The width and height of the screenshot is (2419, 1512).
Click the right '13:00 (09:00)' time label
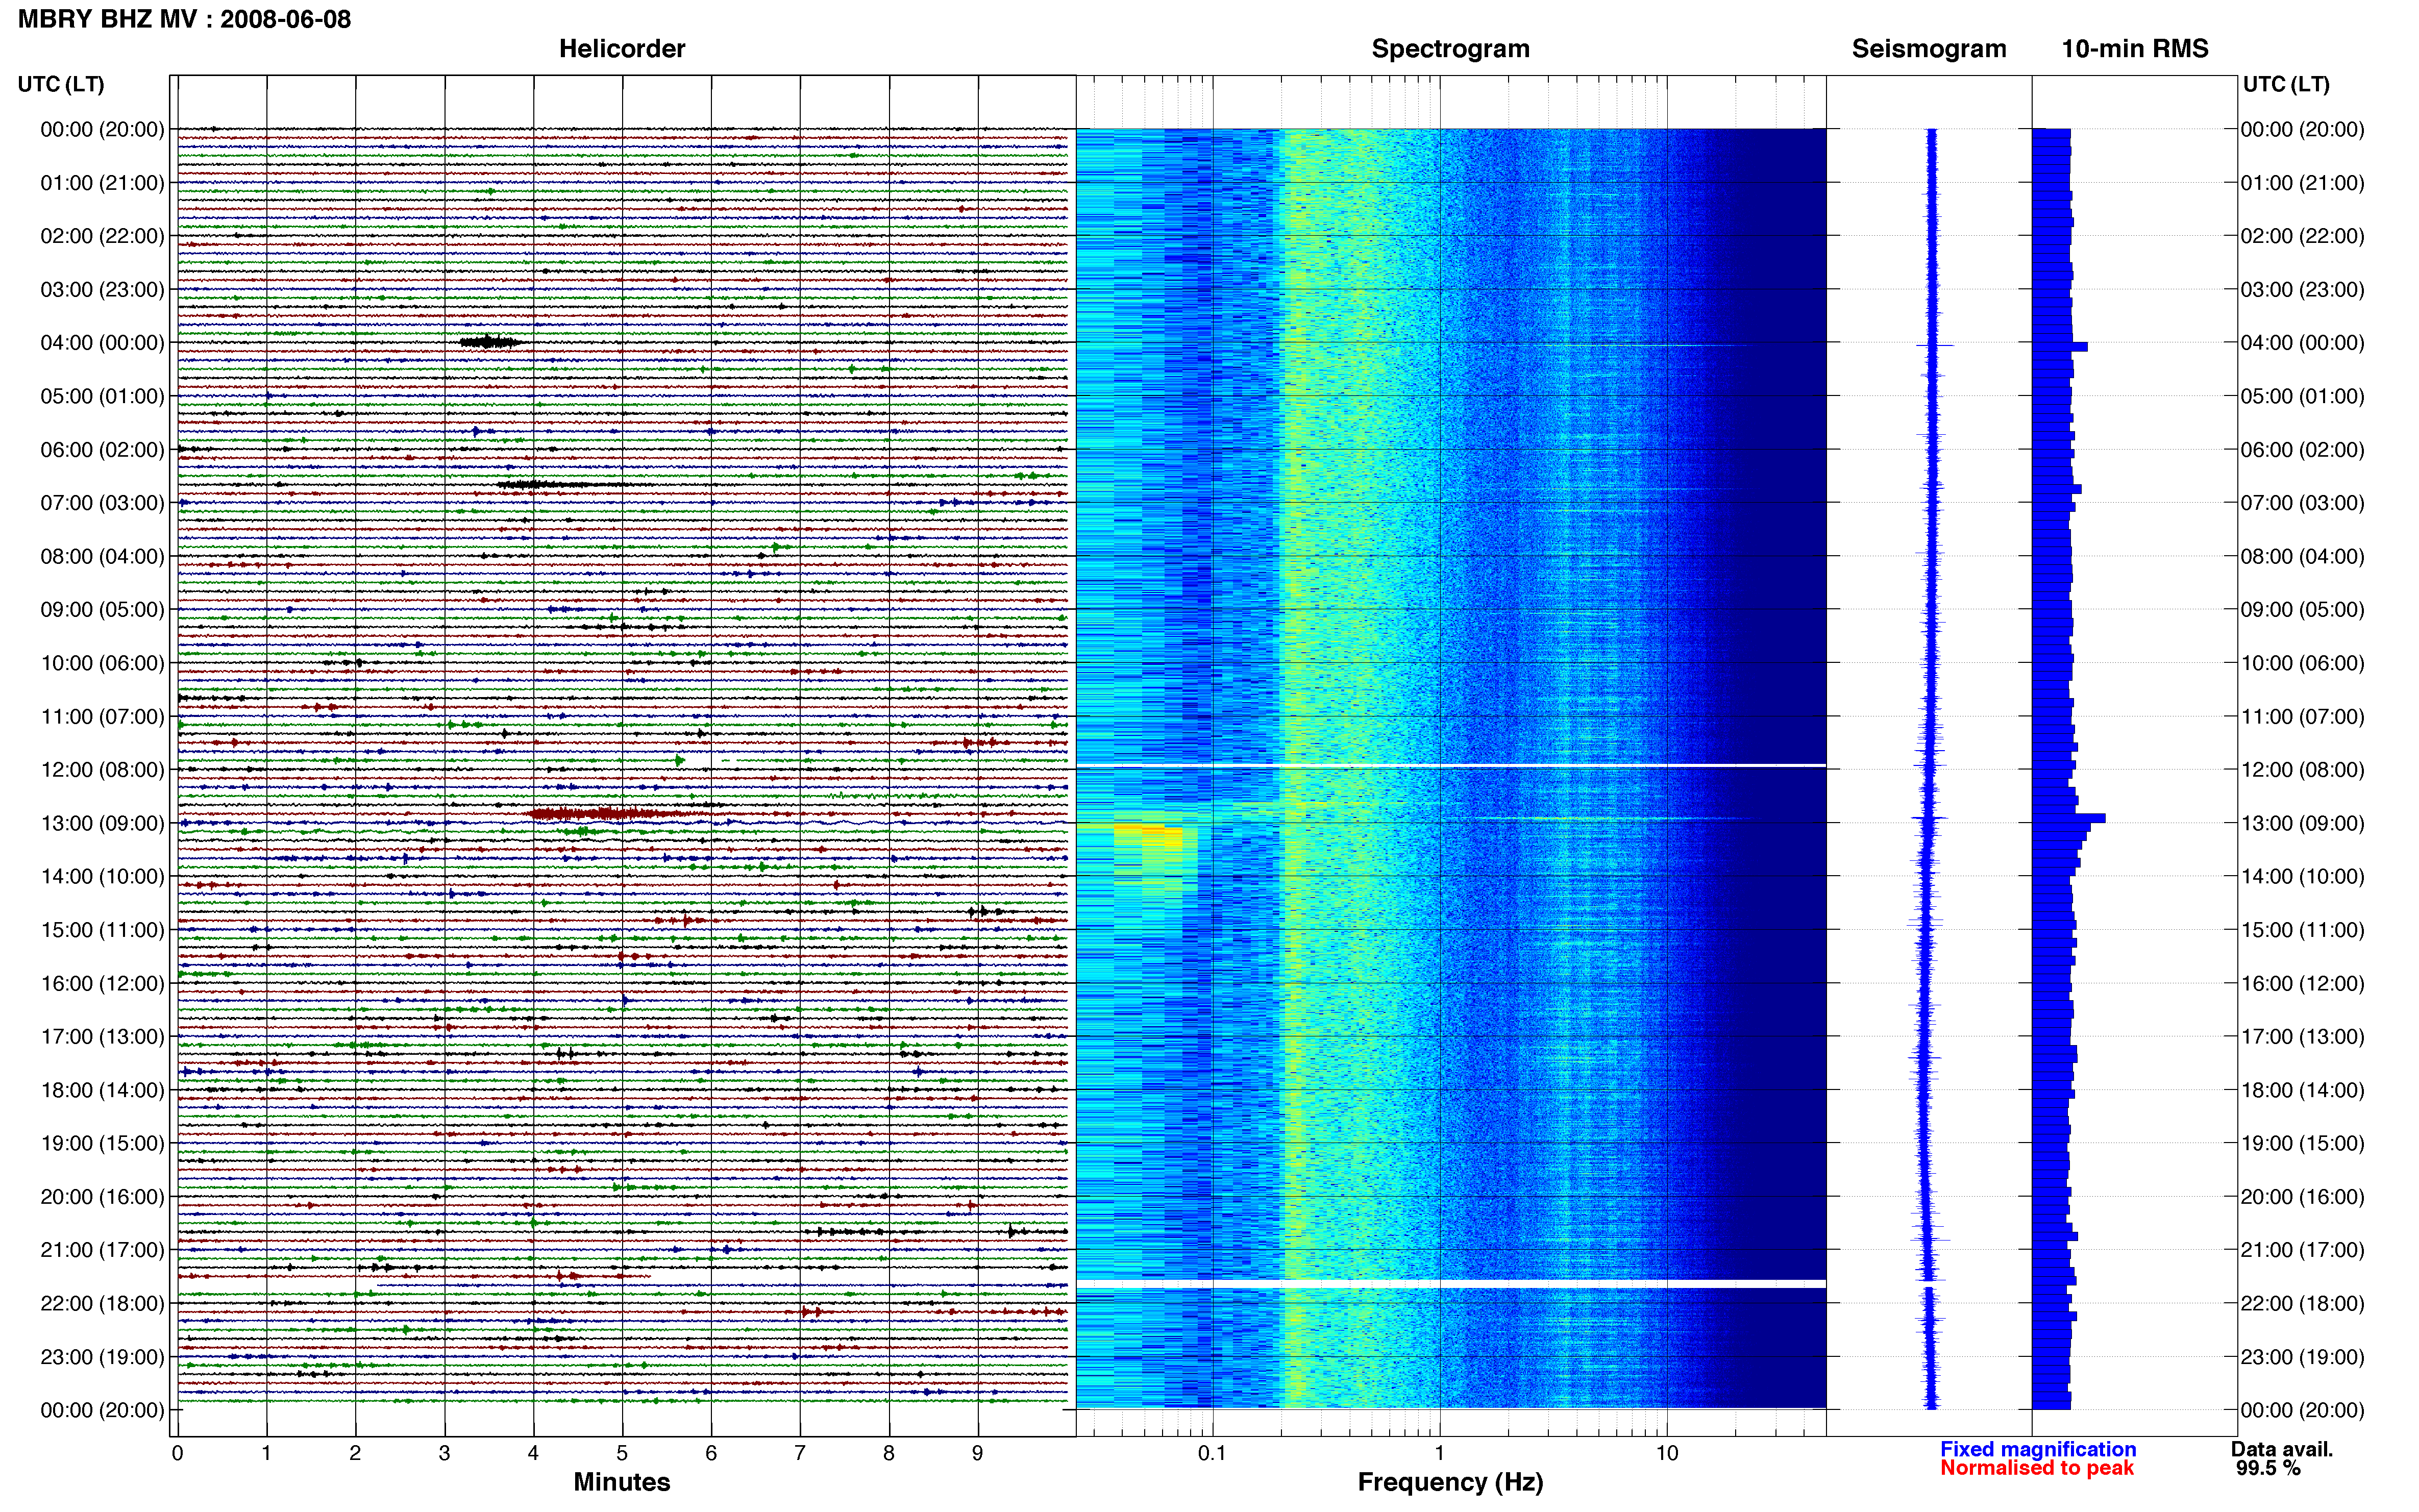2302,823
